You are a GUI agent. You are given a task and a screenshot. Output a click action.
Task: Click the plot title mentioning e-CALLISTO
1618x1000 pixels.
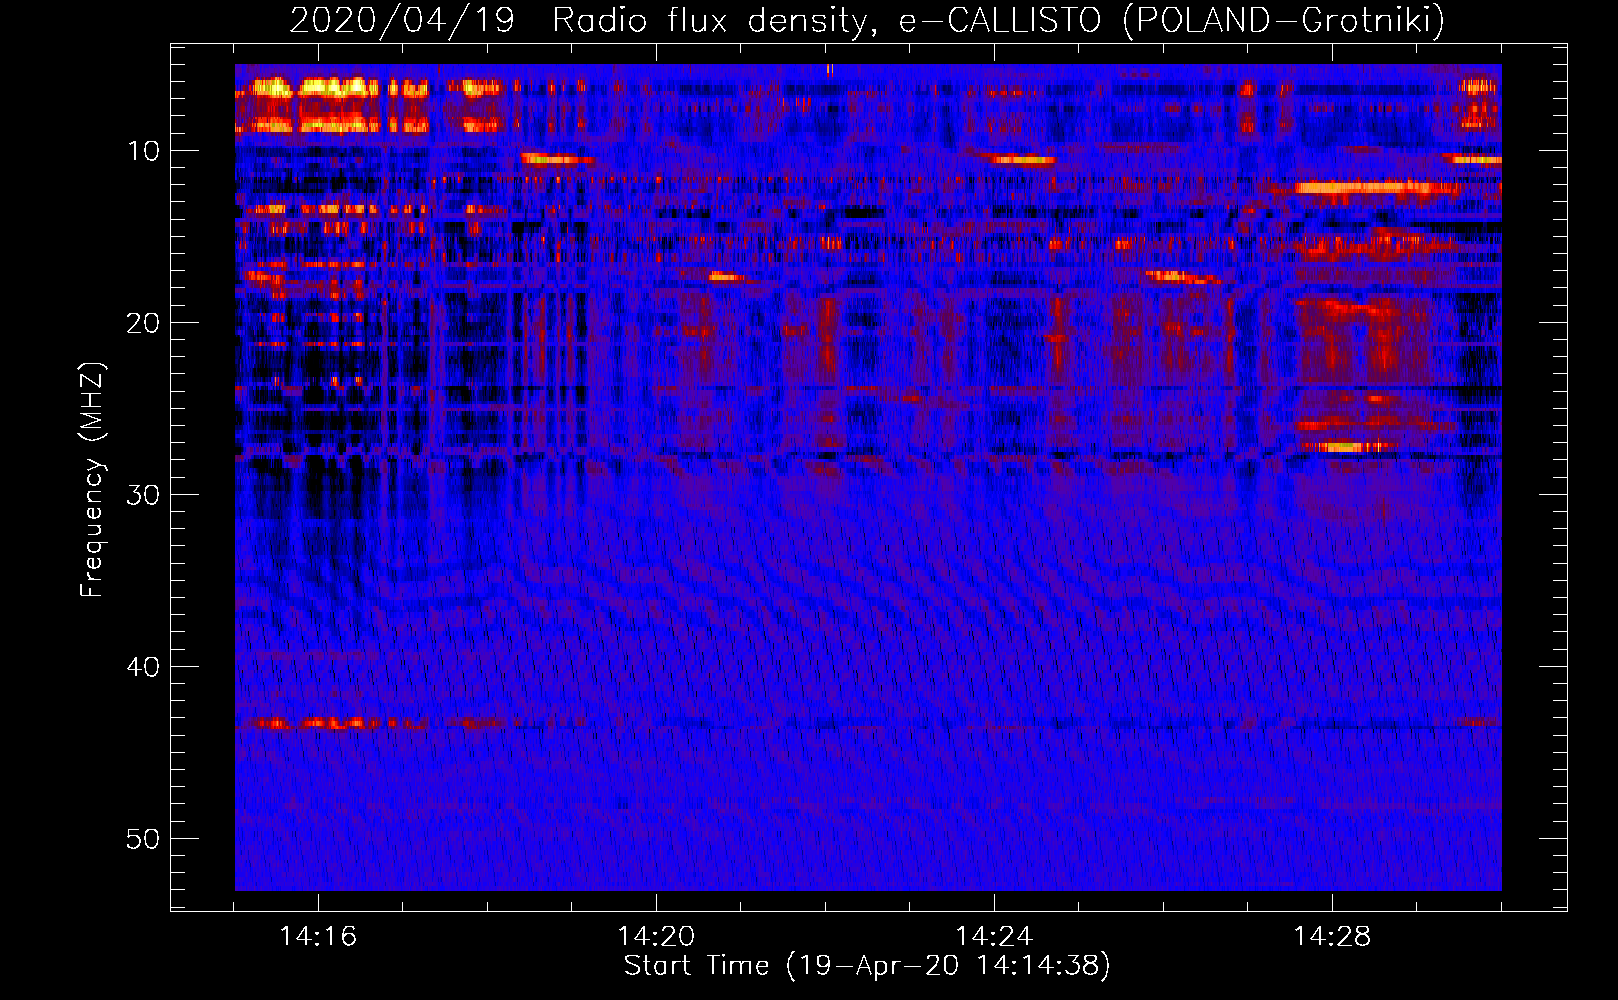point(867,20)
